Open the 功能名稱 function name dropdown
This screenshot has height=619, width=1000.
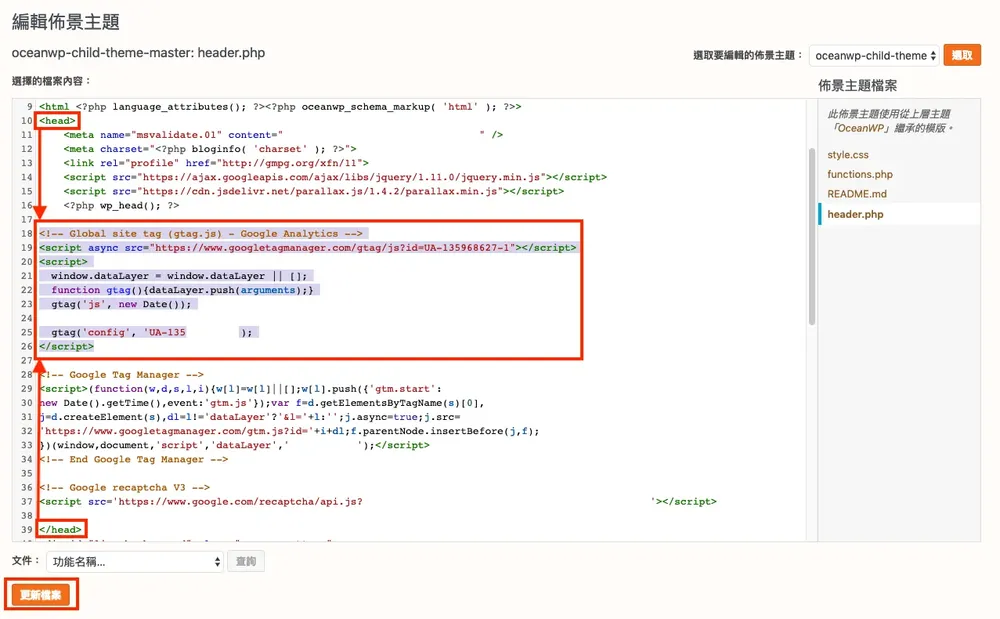pos(135,562)
